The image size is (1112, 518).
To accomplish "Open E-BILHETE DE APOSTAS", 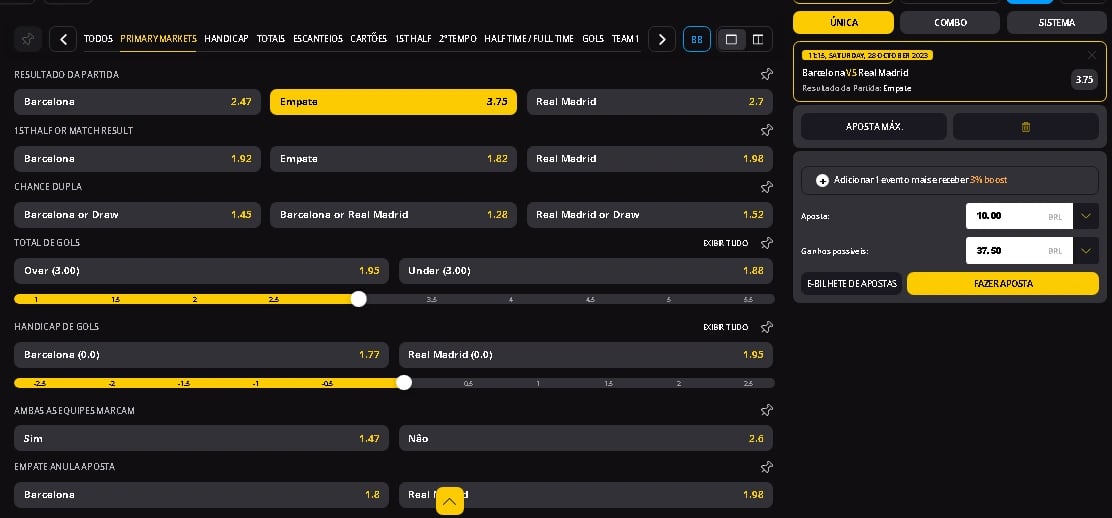I will 852,284.
